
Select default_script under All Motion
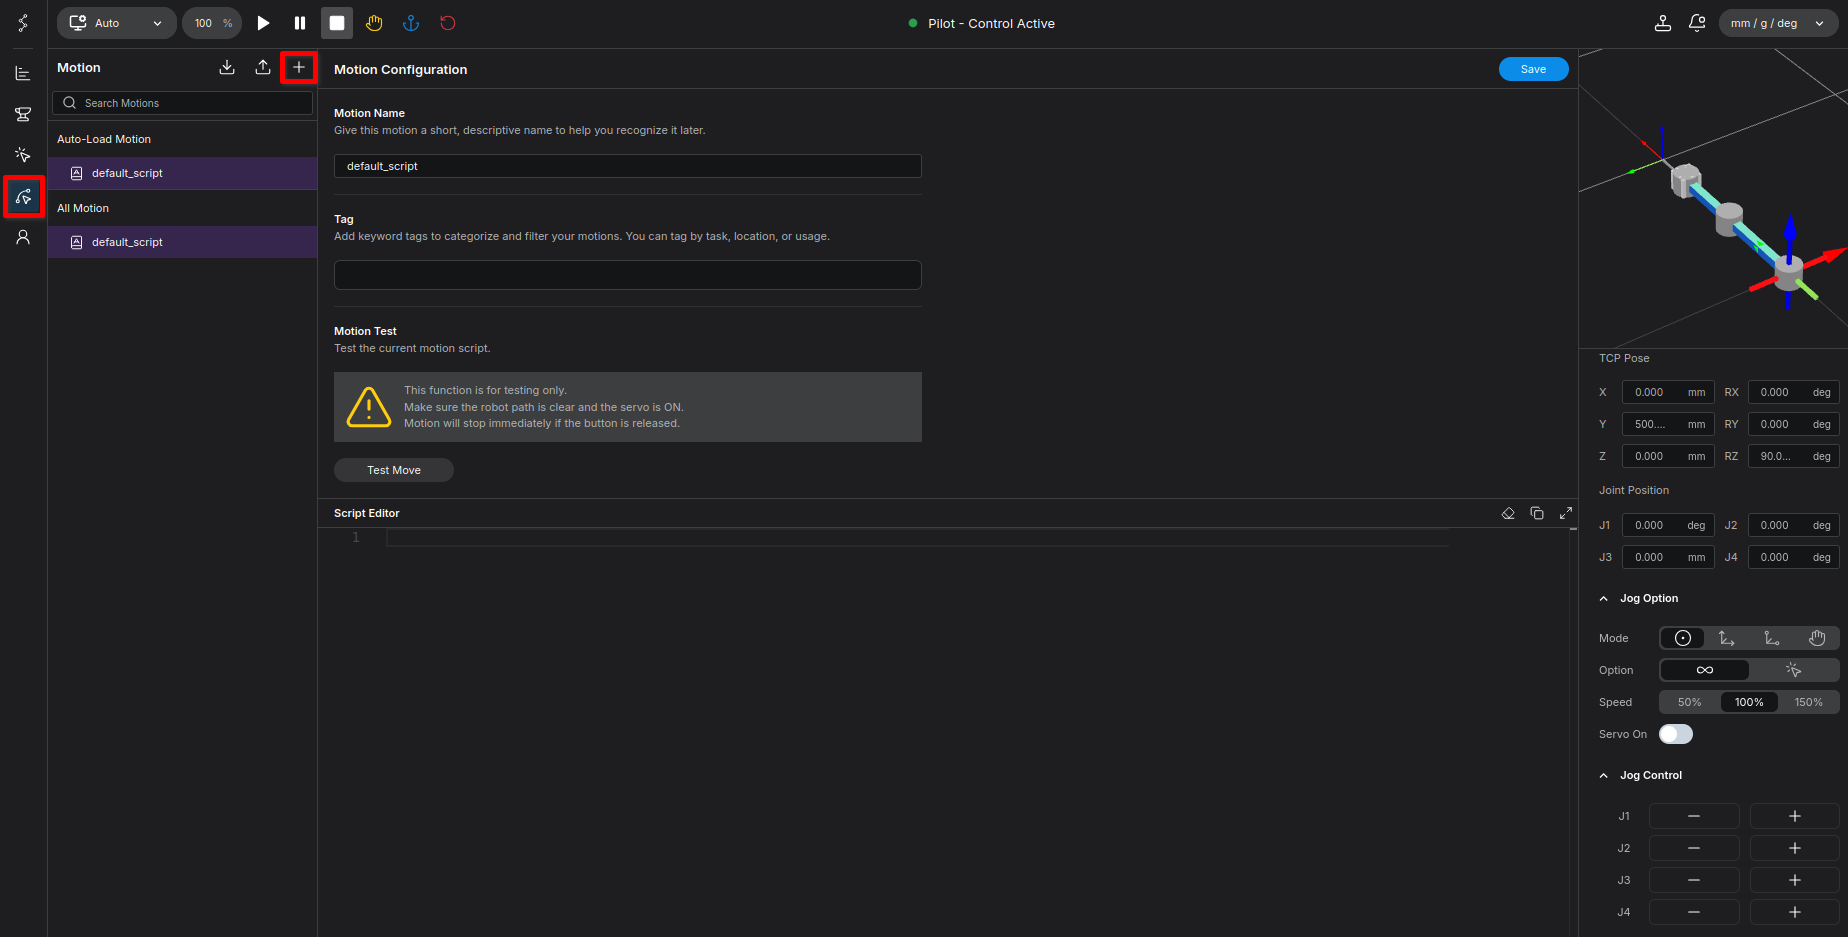(127, 242)
